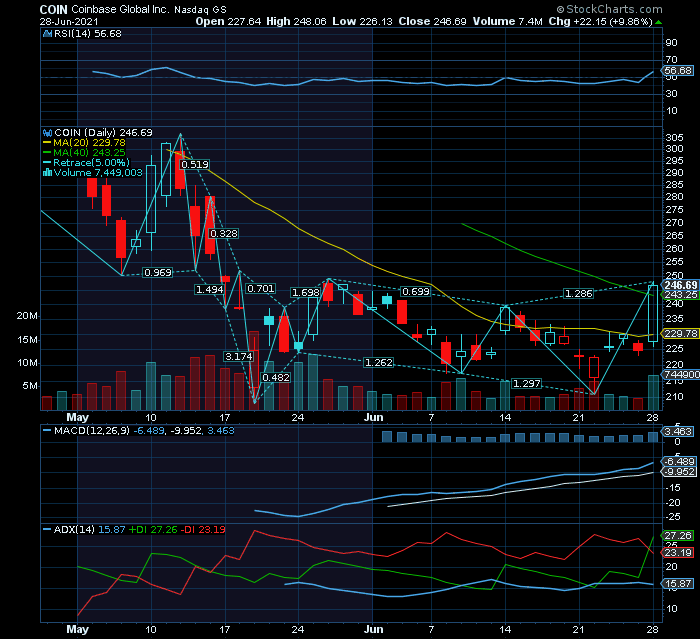This screenshot has width=700, height=639.
Task: Click the -6.489 MACD axis tag
Action: pos(679,462)
